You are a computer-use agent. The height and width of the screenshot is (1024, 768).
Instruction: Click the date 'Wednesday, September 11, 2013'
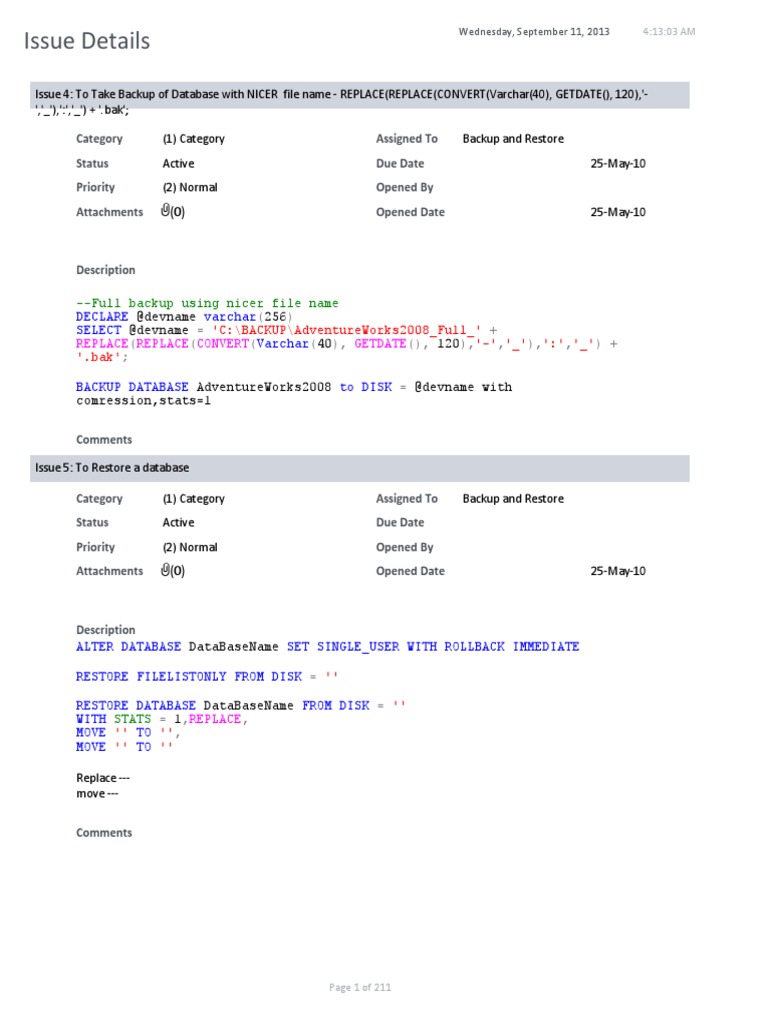534,31
